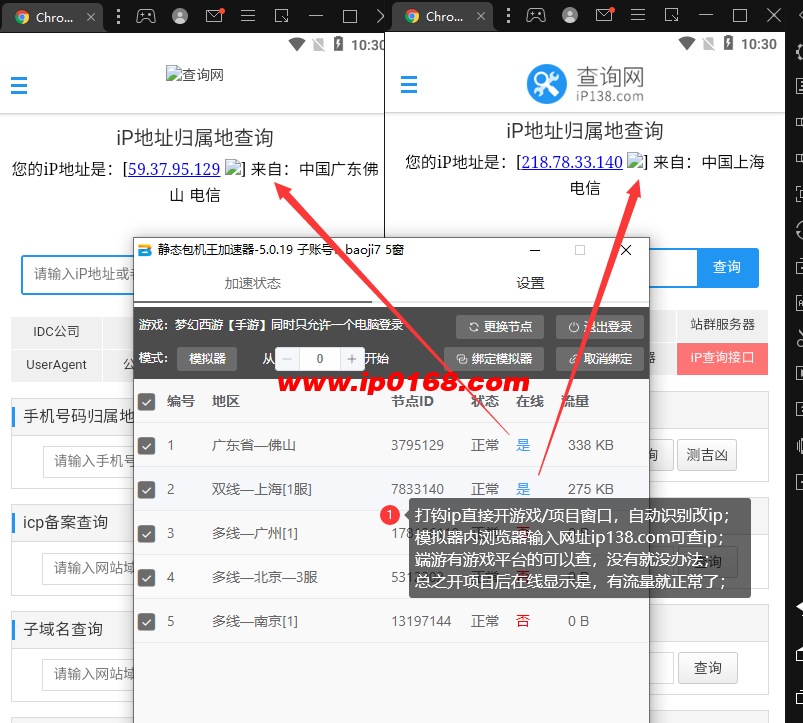Switch to the 加速状态 tab
This screenshot has width=803, height=723.
(252, 283)
